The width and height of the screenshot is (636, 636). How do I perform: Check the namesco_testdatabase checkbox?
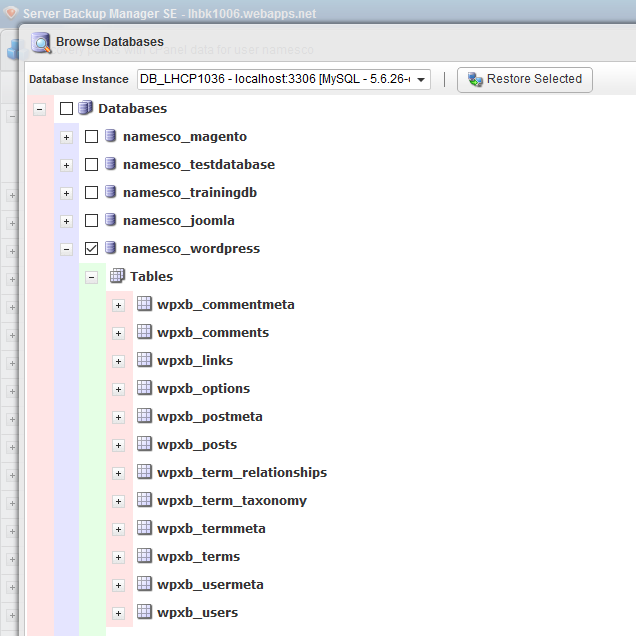[x=91, y=165]
